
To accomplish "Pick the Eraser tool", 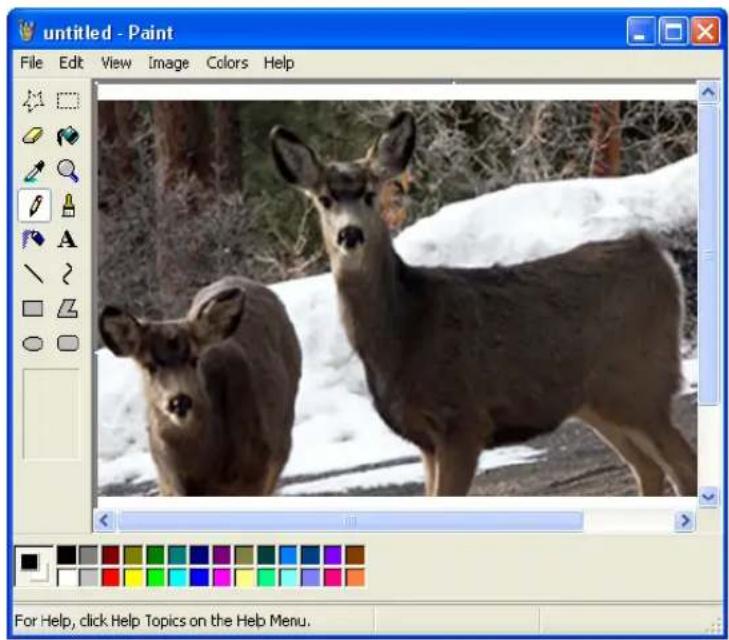I will point(33,136).
